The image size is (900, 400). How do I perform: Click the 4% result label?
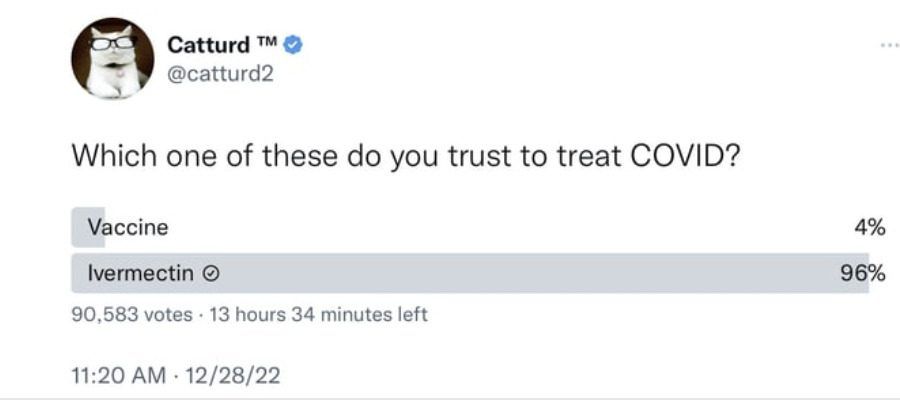click(869, 227)
